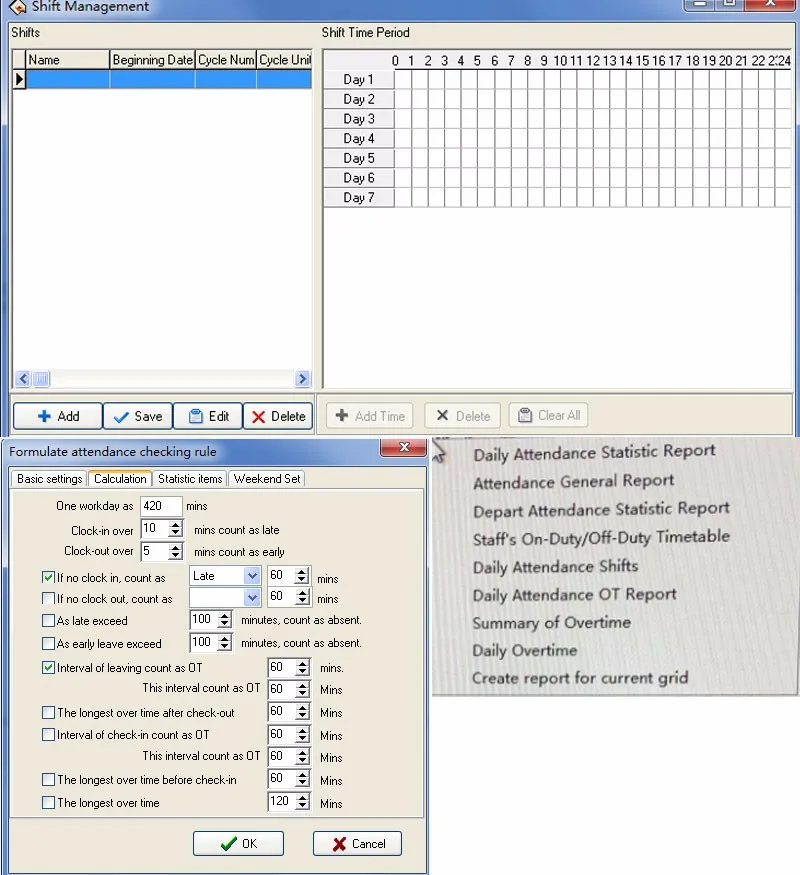Select the Day 4 row header

(359, 138)
